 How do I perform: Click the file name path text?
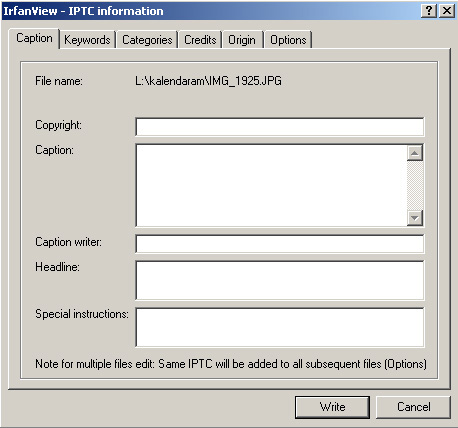pos(208,81)
